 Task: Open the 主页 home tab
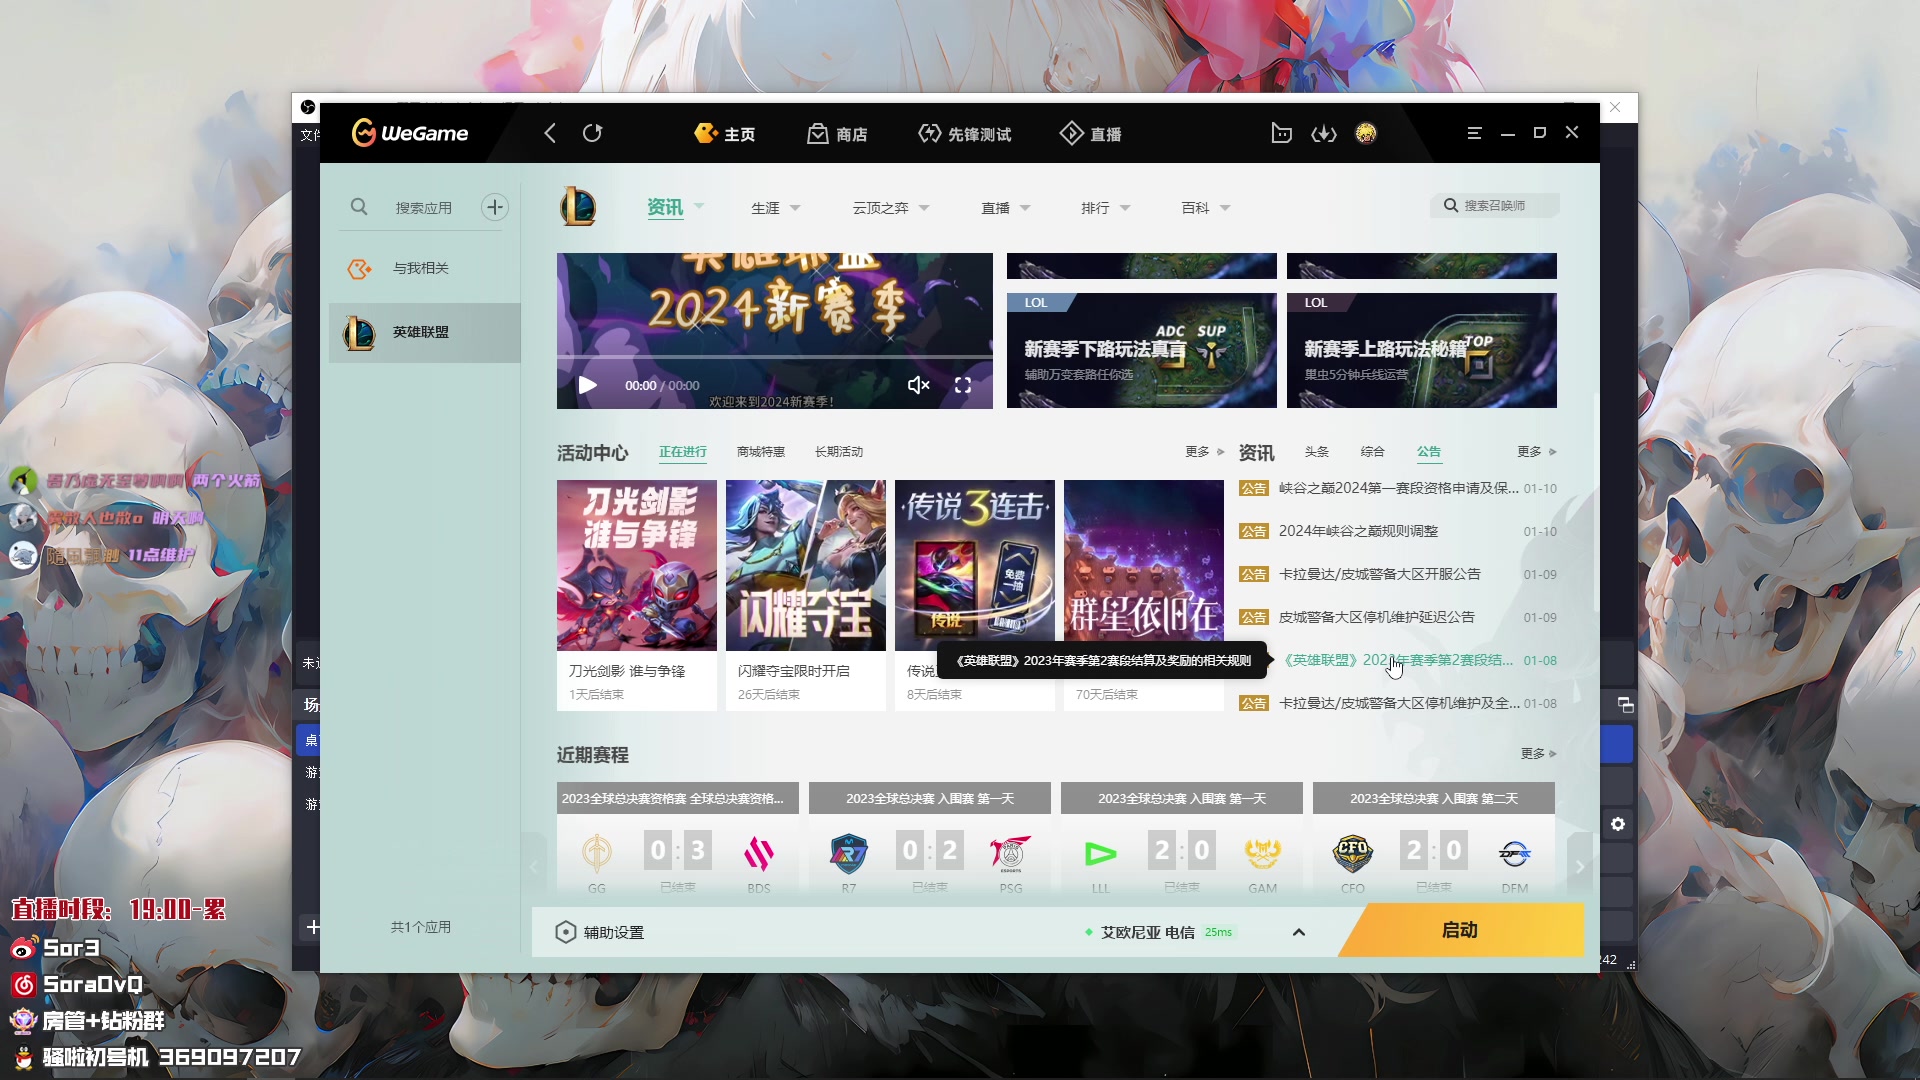point(725,134)
